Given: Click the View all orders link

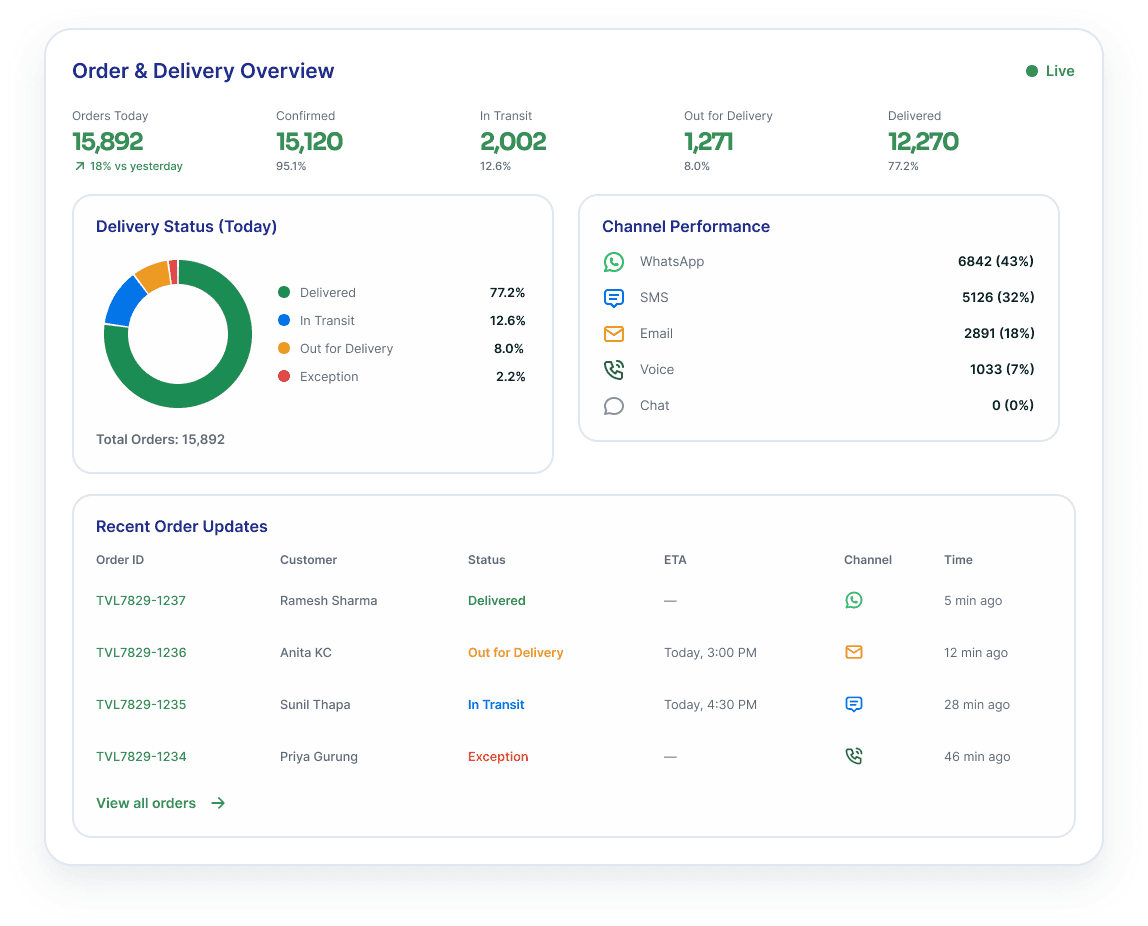Looking at the screenshot, I should pos(146,803).
